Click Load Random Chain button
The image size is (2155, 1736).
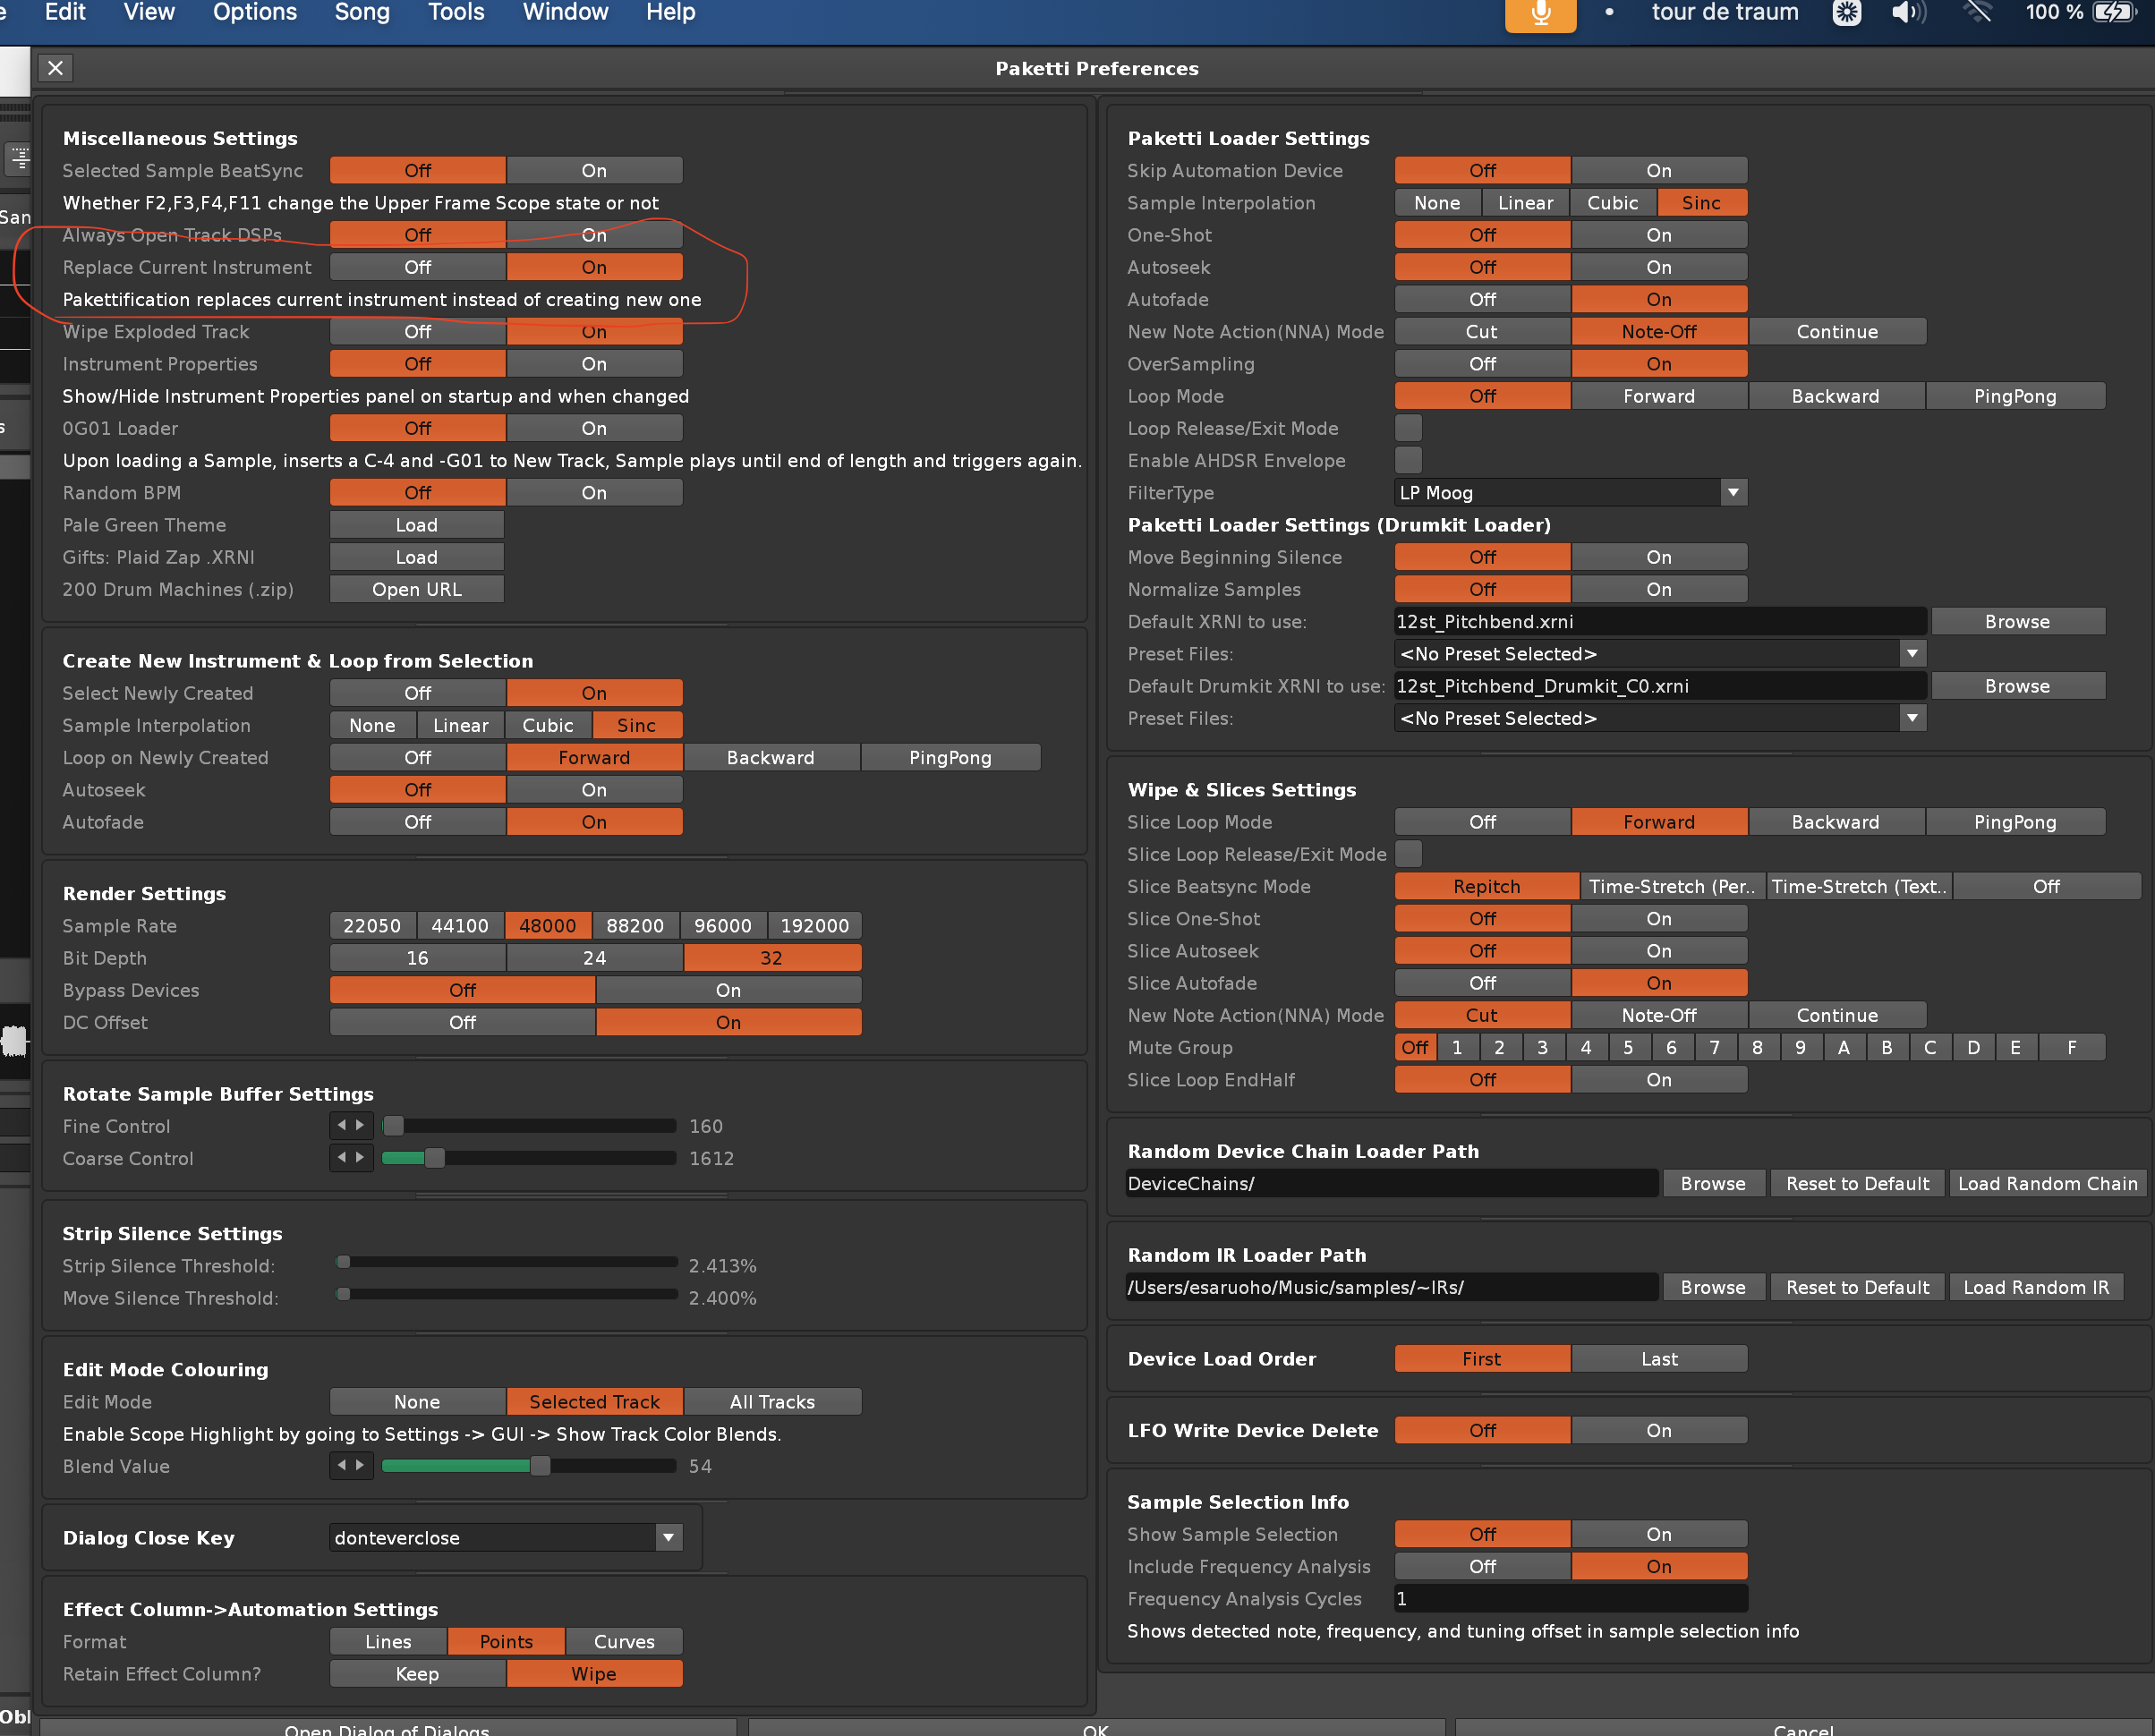(2046, 1183)
